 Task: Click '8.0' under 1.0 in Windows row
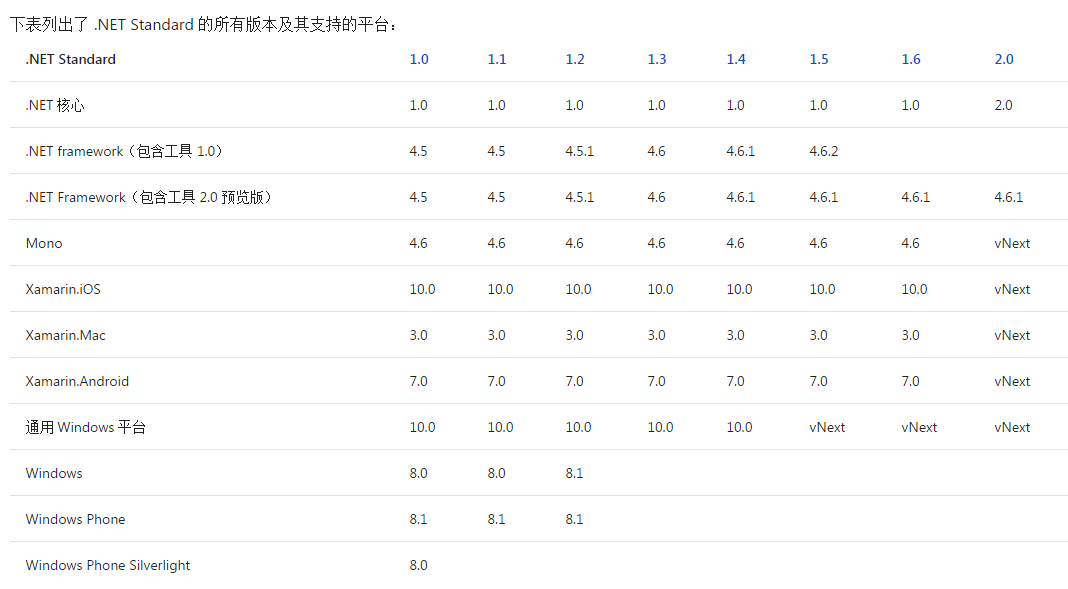pyautogui.click(x=418, y=473)
